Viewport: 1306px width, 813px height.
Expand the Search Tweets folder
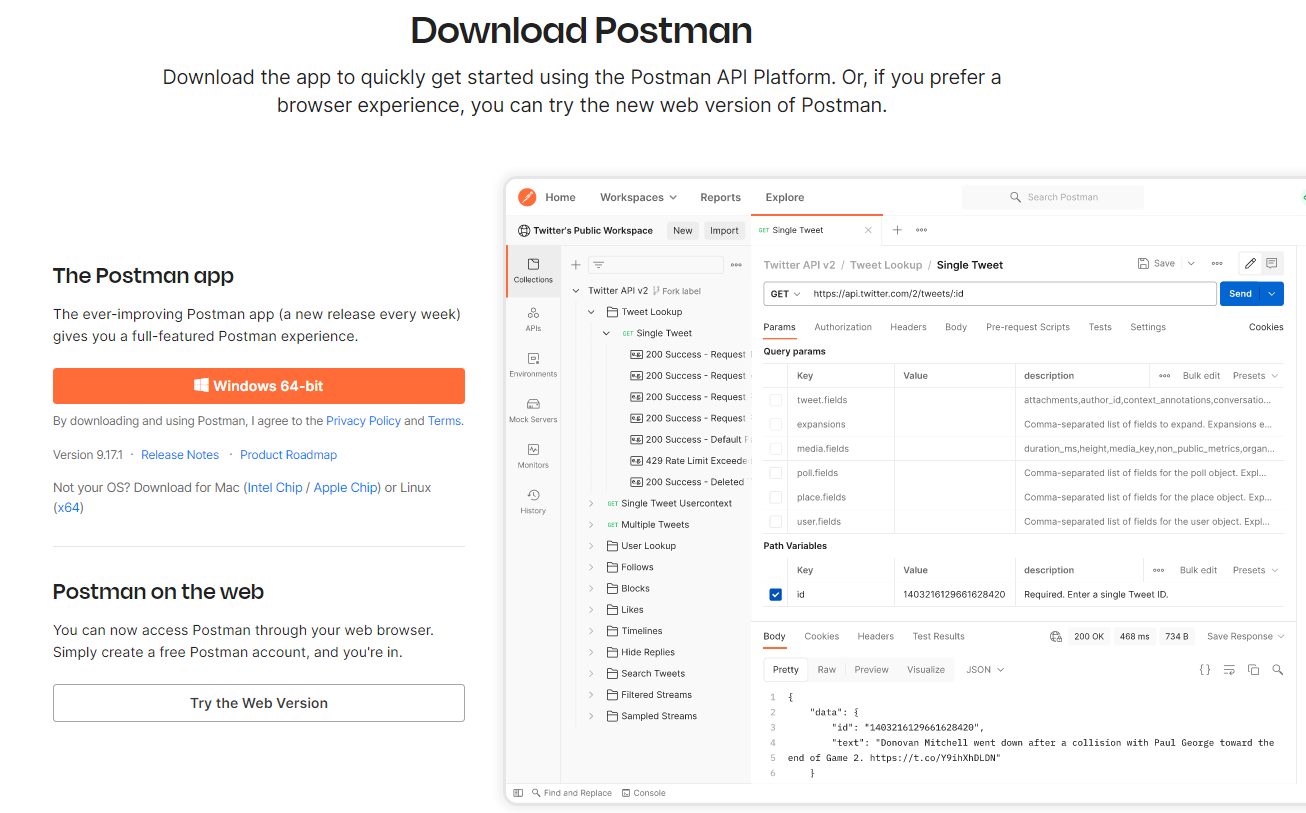[x=592, y=673]
